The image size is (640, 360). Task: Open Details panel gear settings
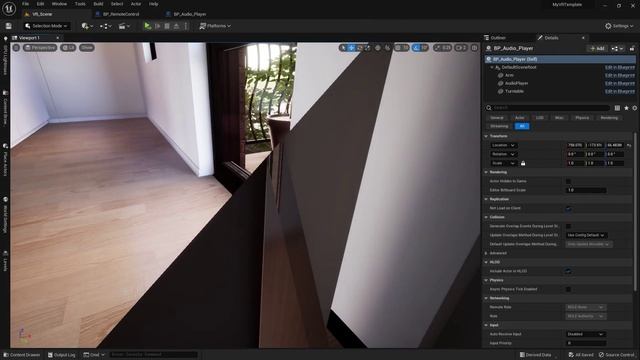click(x=635, y=108)
